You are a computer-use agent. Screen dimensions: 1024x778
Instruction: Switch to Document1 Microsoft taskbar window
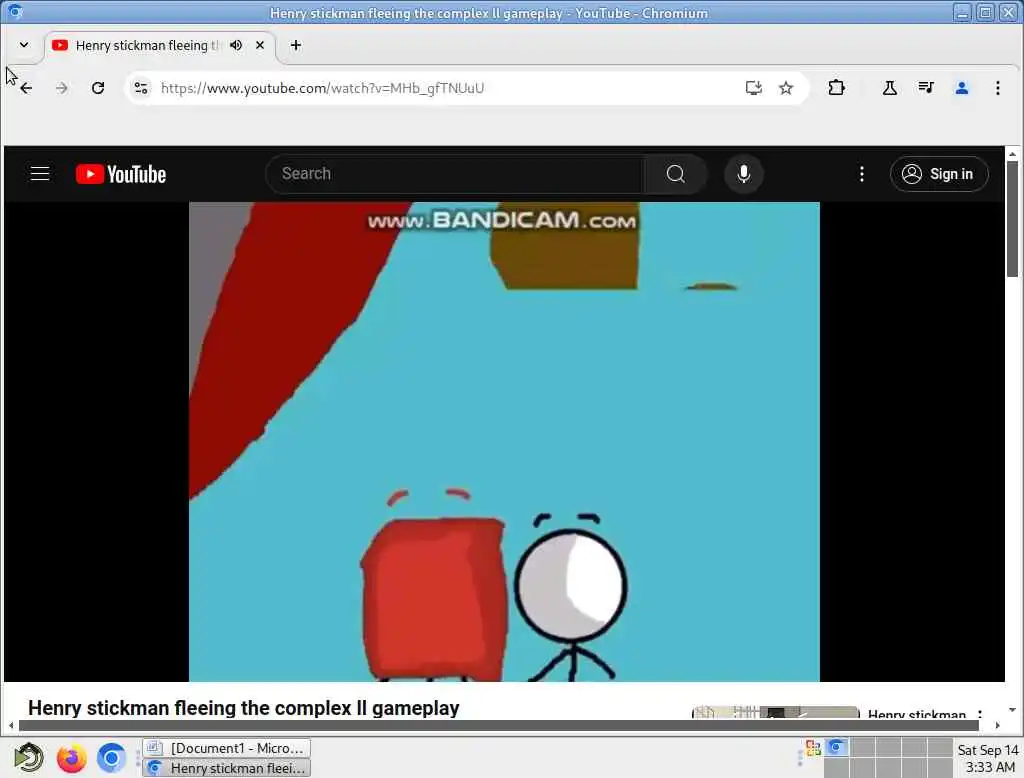pos(227,748)
